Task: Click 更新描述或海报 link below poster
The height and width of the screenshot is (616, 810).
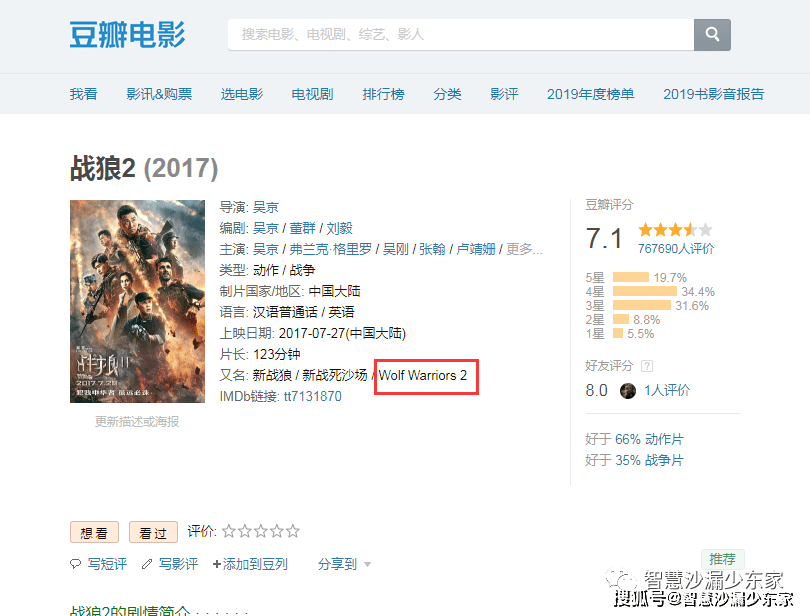Action: 137,422
